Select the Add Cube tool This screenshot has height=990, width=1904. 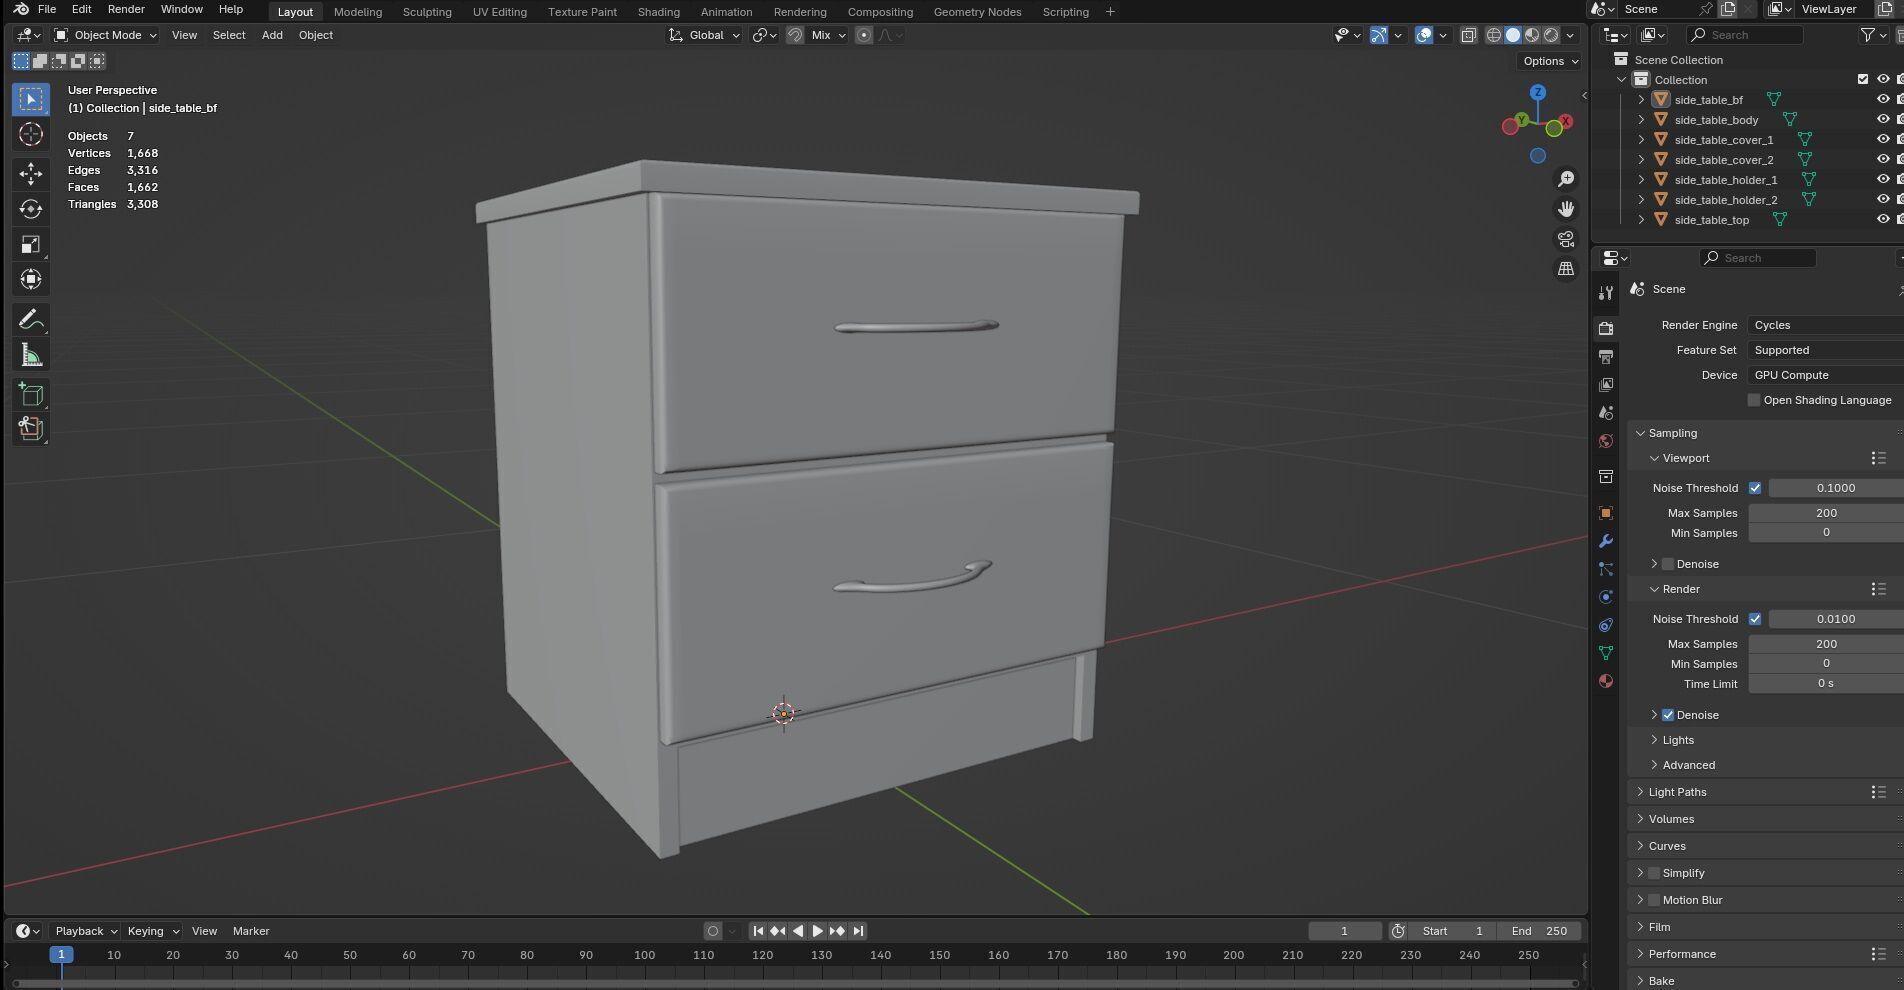pos(31,394)
